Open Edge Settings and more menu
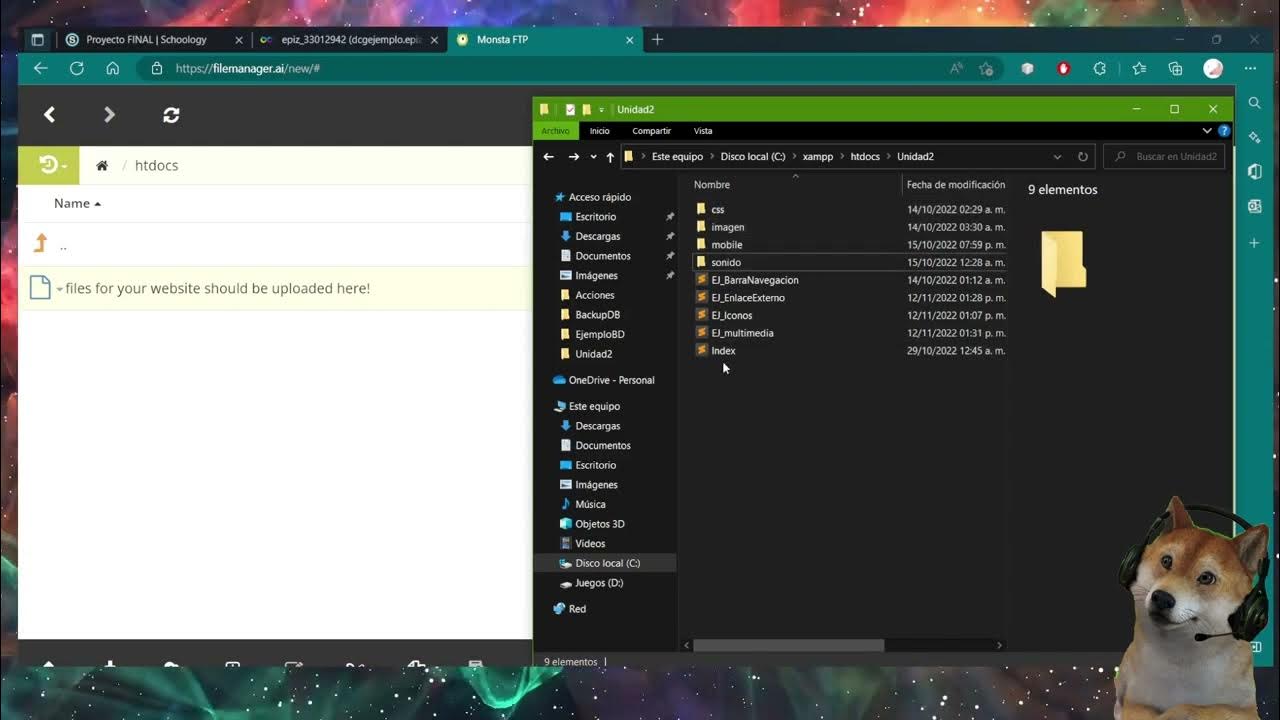This screenshot has height=720, width=1280. click(1250, 68)
